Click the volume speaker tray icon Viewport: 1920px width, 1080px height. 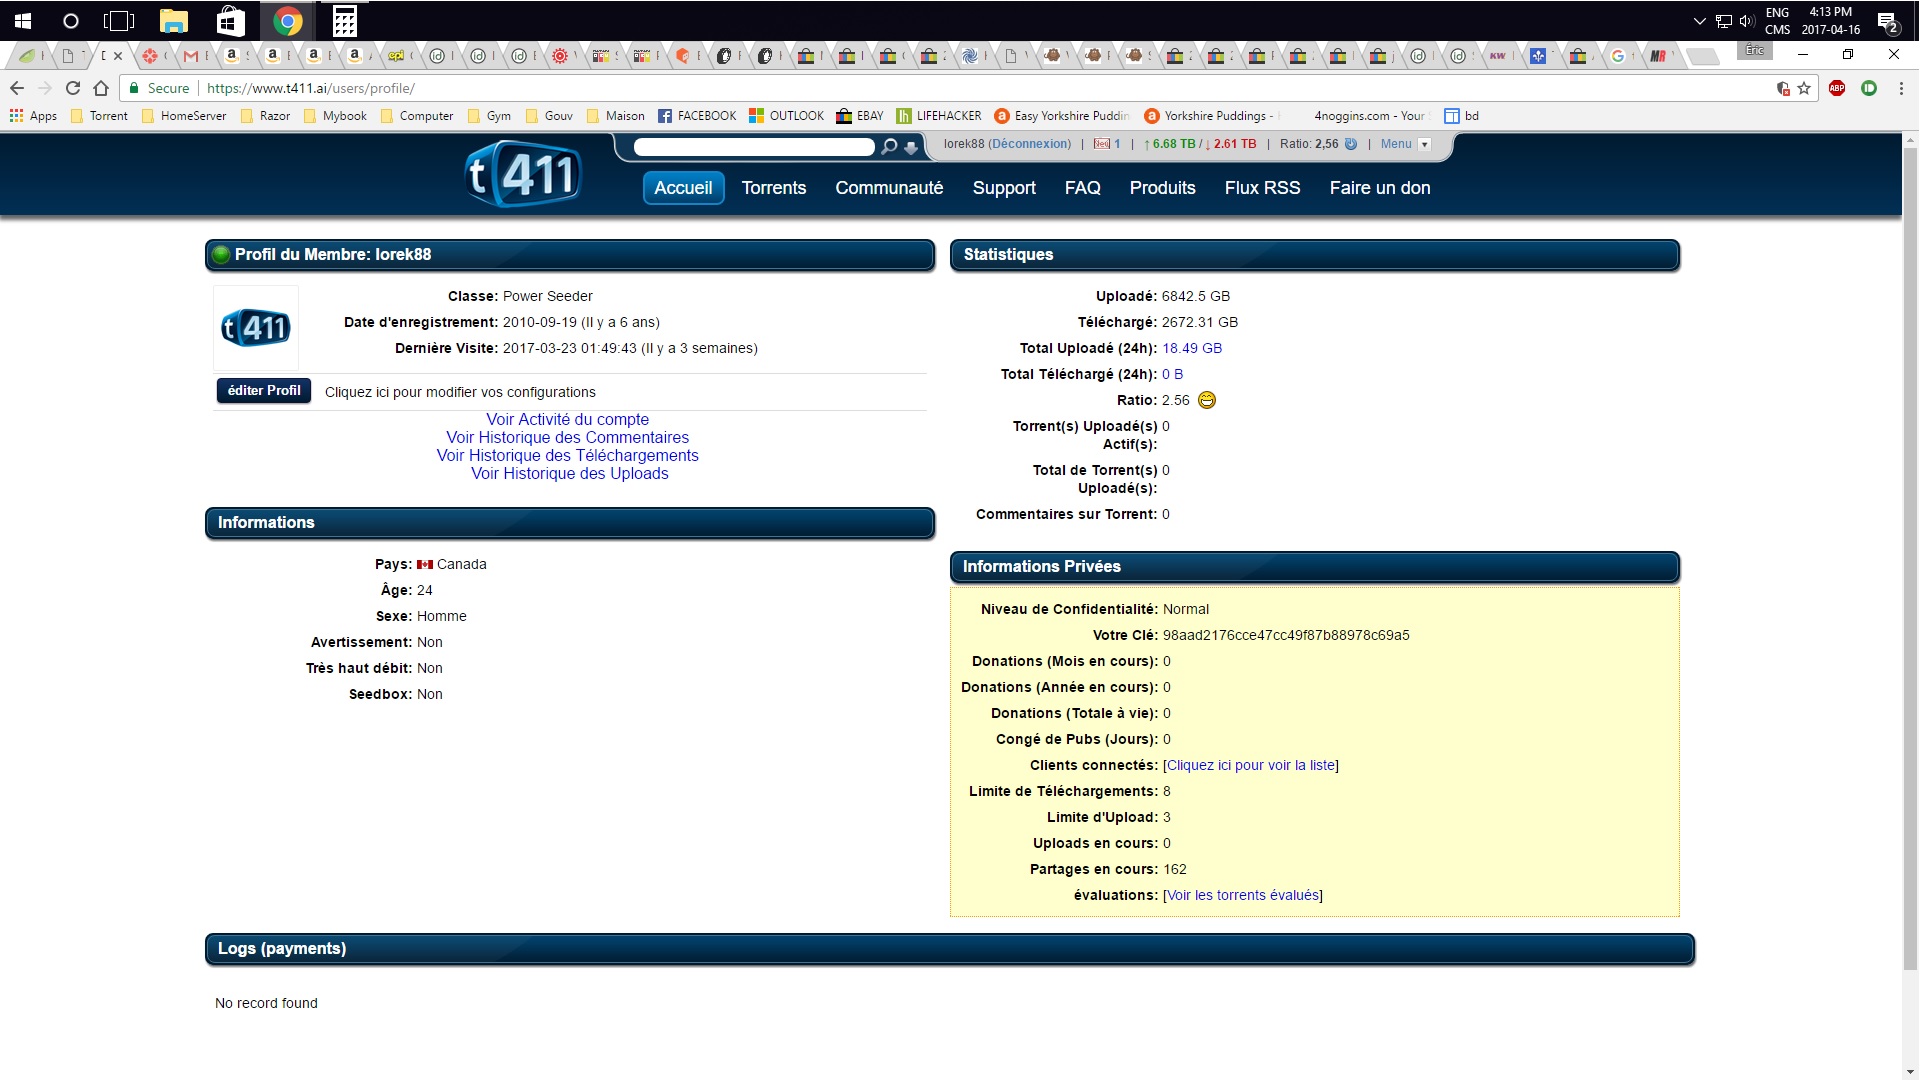click(1747, 21)
